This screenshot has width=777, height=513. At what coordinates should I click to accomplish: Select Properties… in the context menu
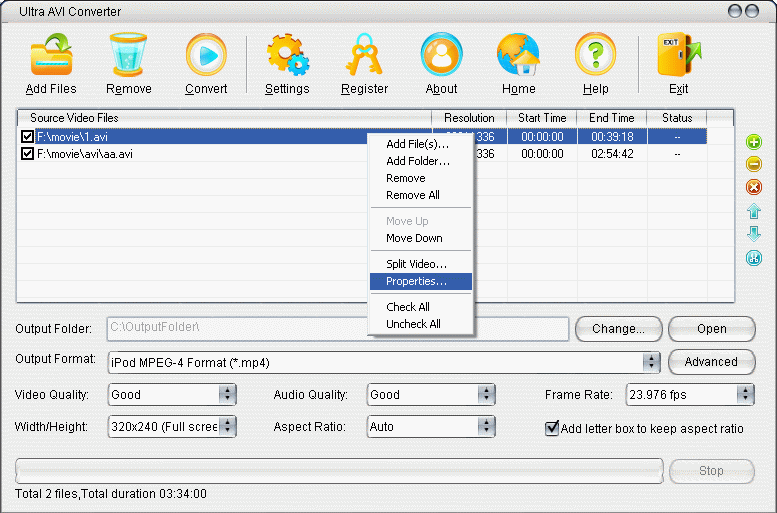click(x=416, y=281)
